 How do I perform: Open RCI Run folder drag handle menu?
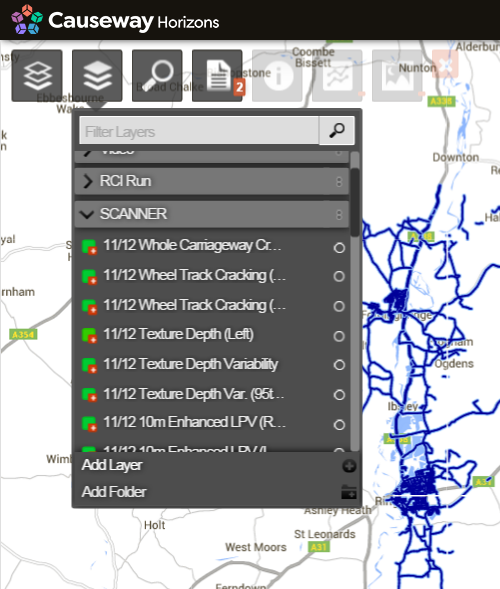[339, 182]
